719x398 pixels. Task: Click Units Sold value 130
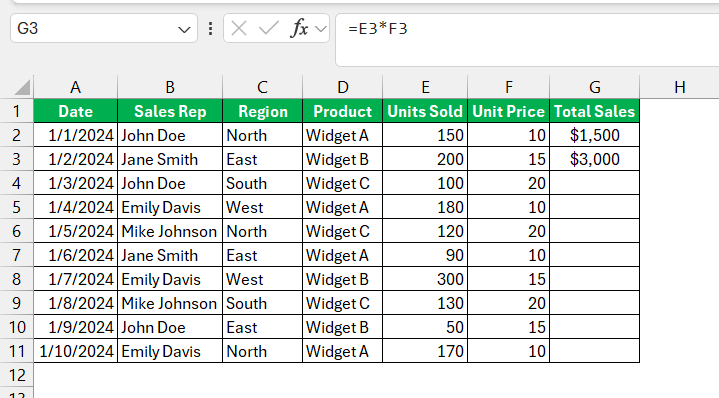click(x=425, y=303)
